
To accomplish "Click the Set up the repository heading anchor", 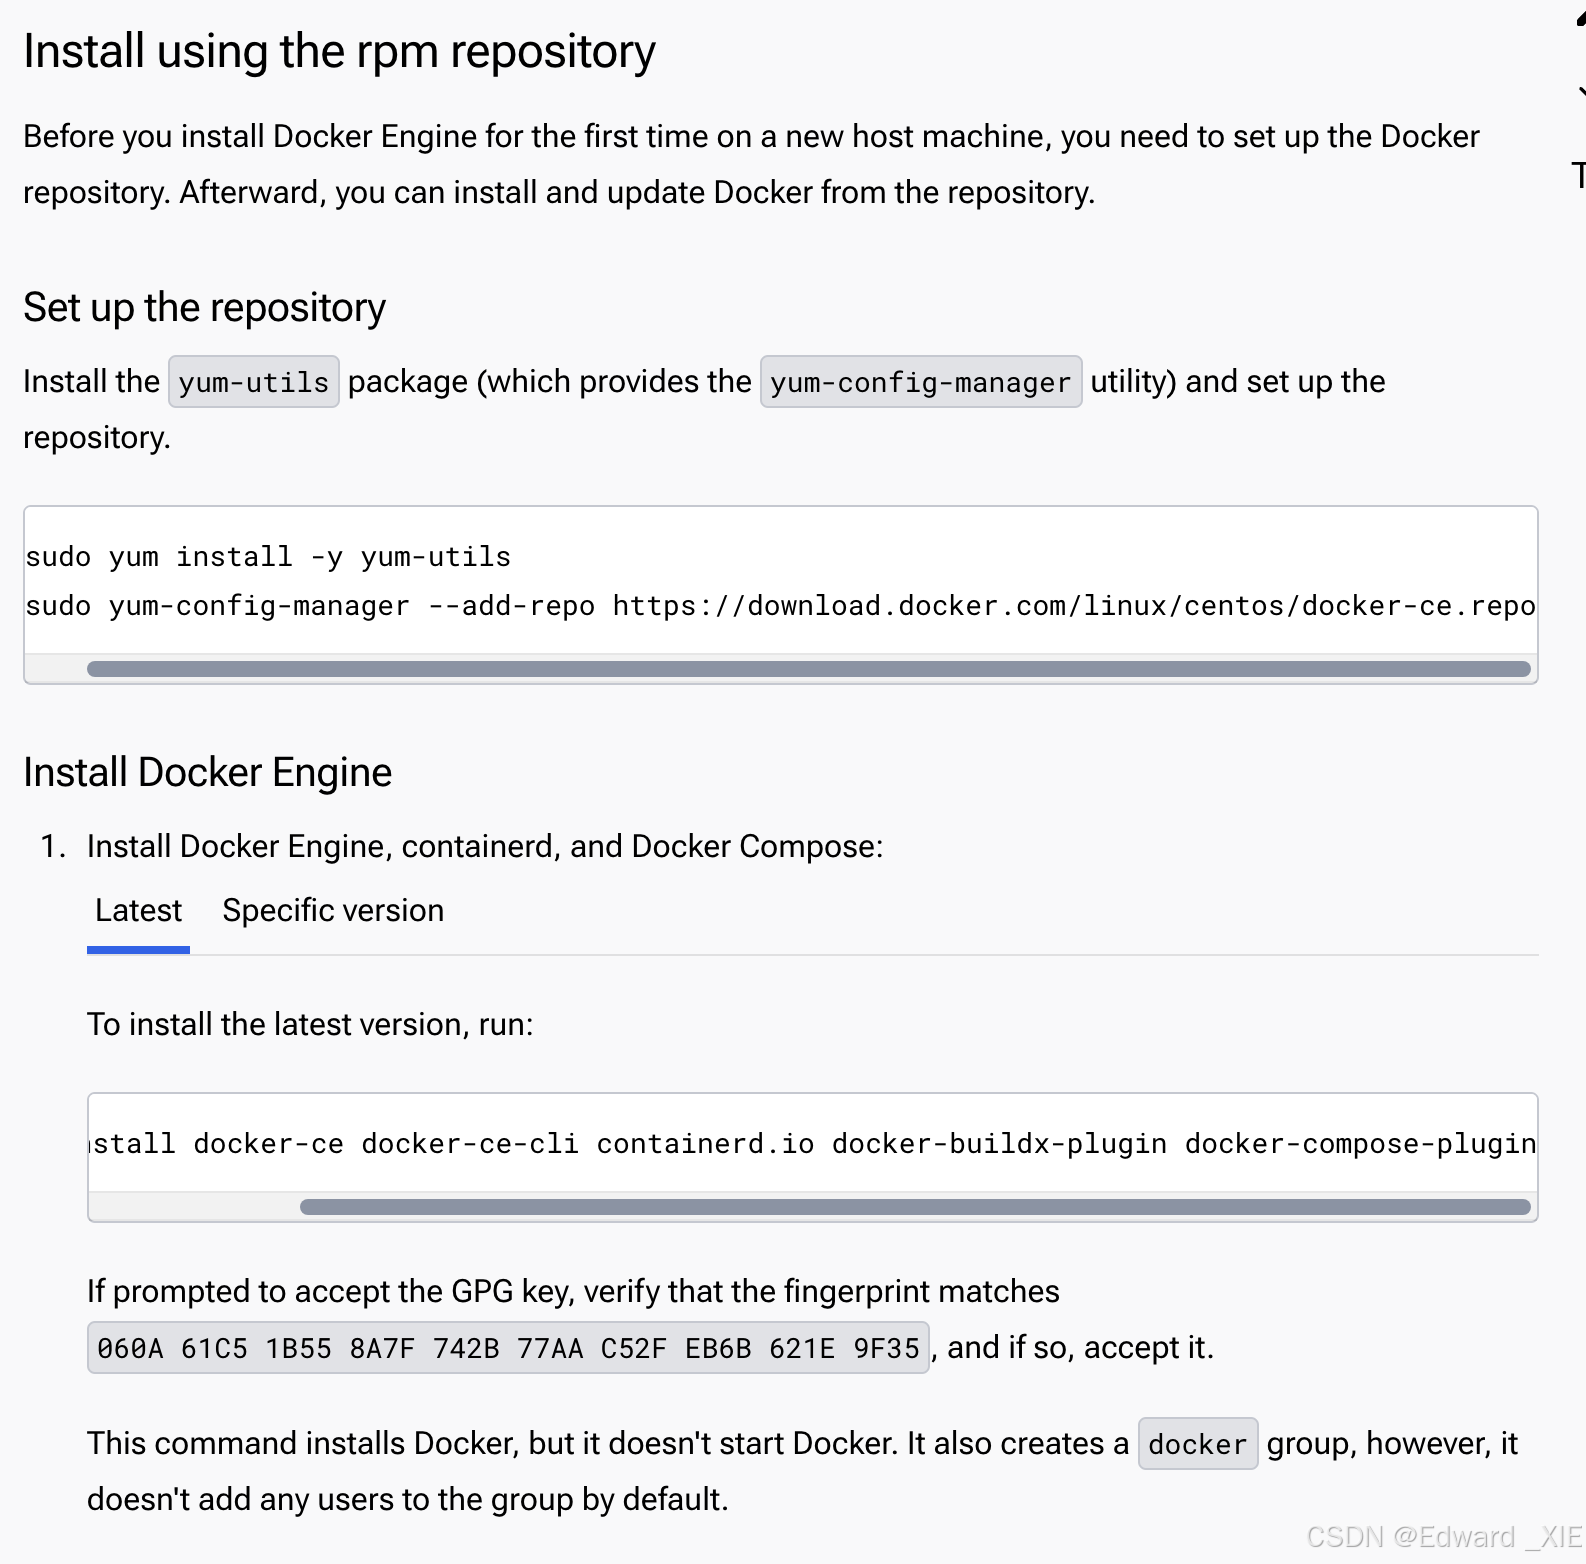I will 204,308.
